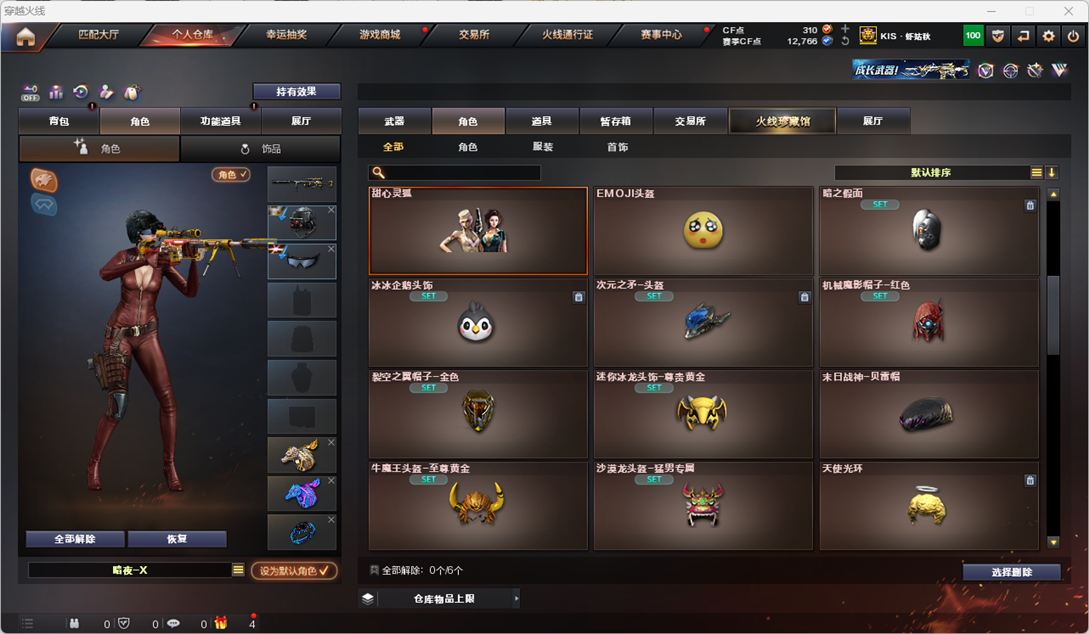This screenshot has height=634, width=1089.
Task: Click the power exit icon
Action: point(1074,36)
